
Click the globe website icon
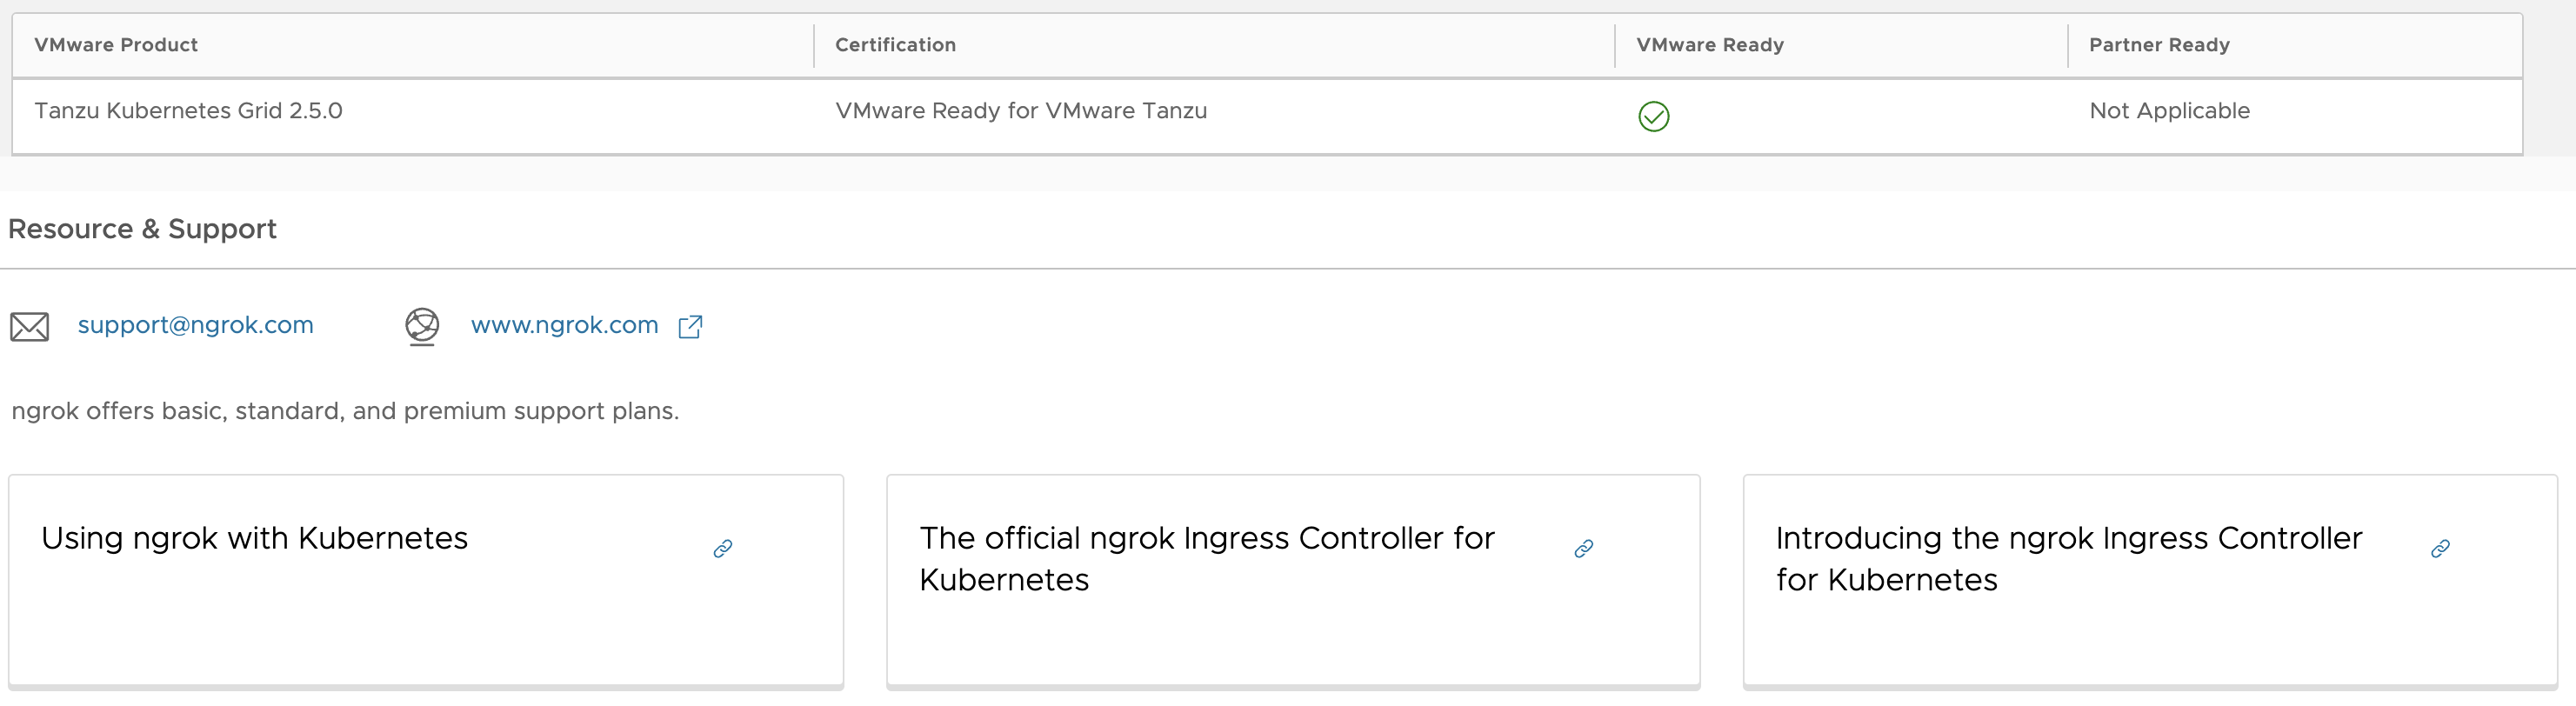(x=422, y=326)
